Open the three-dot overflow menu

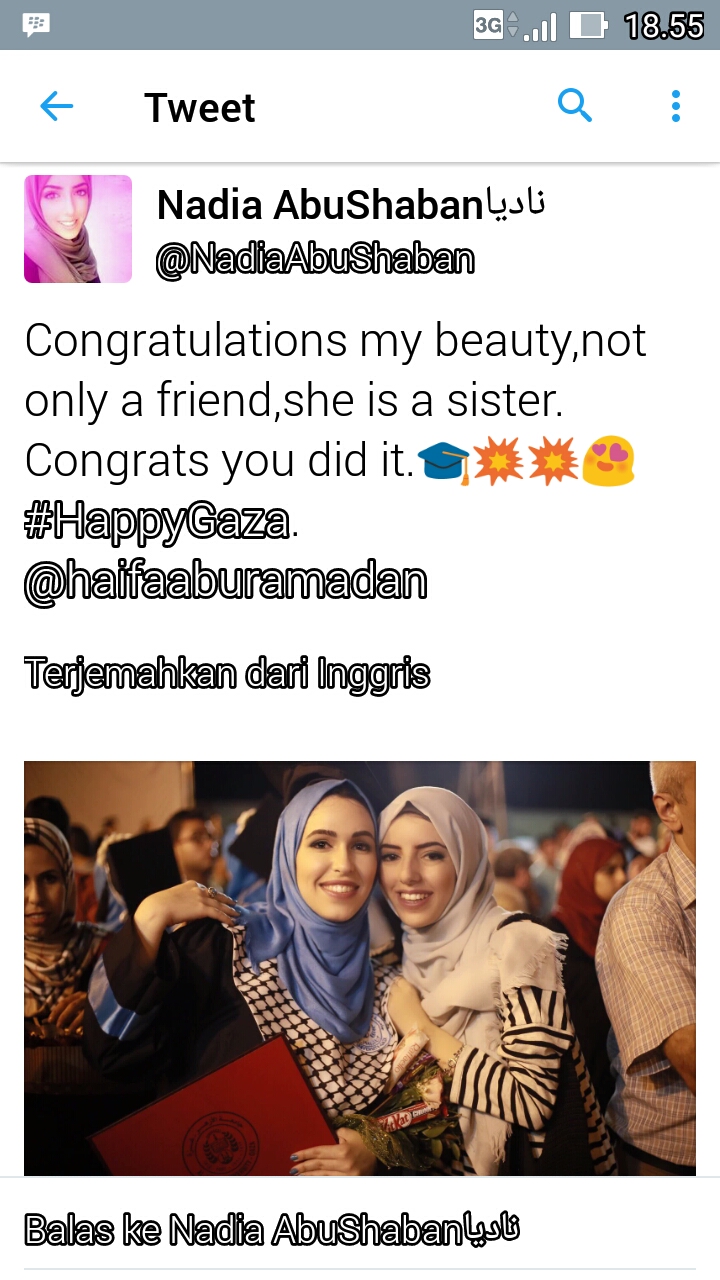coord(676,106)
